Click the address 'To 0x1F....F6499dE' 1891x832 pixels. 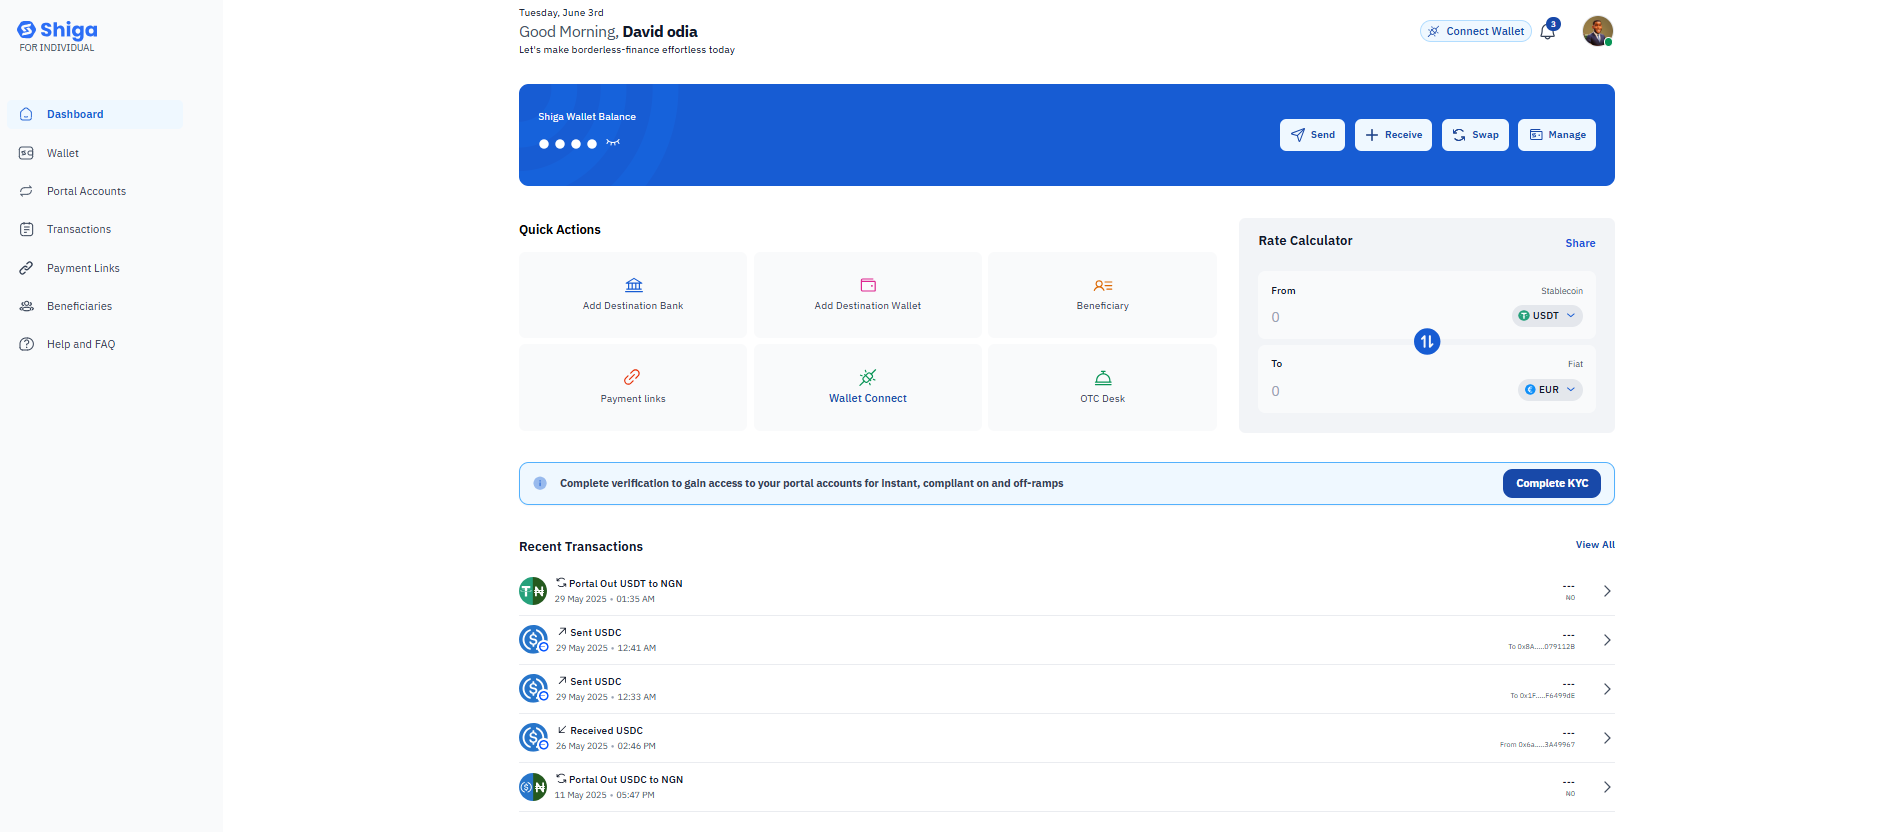[1542, 696]
